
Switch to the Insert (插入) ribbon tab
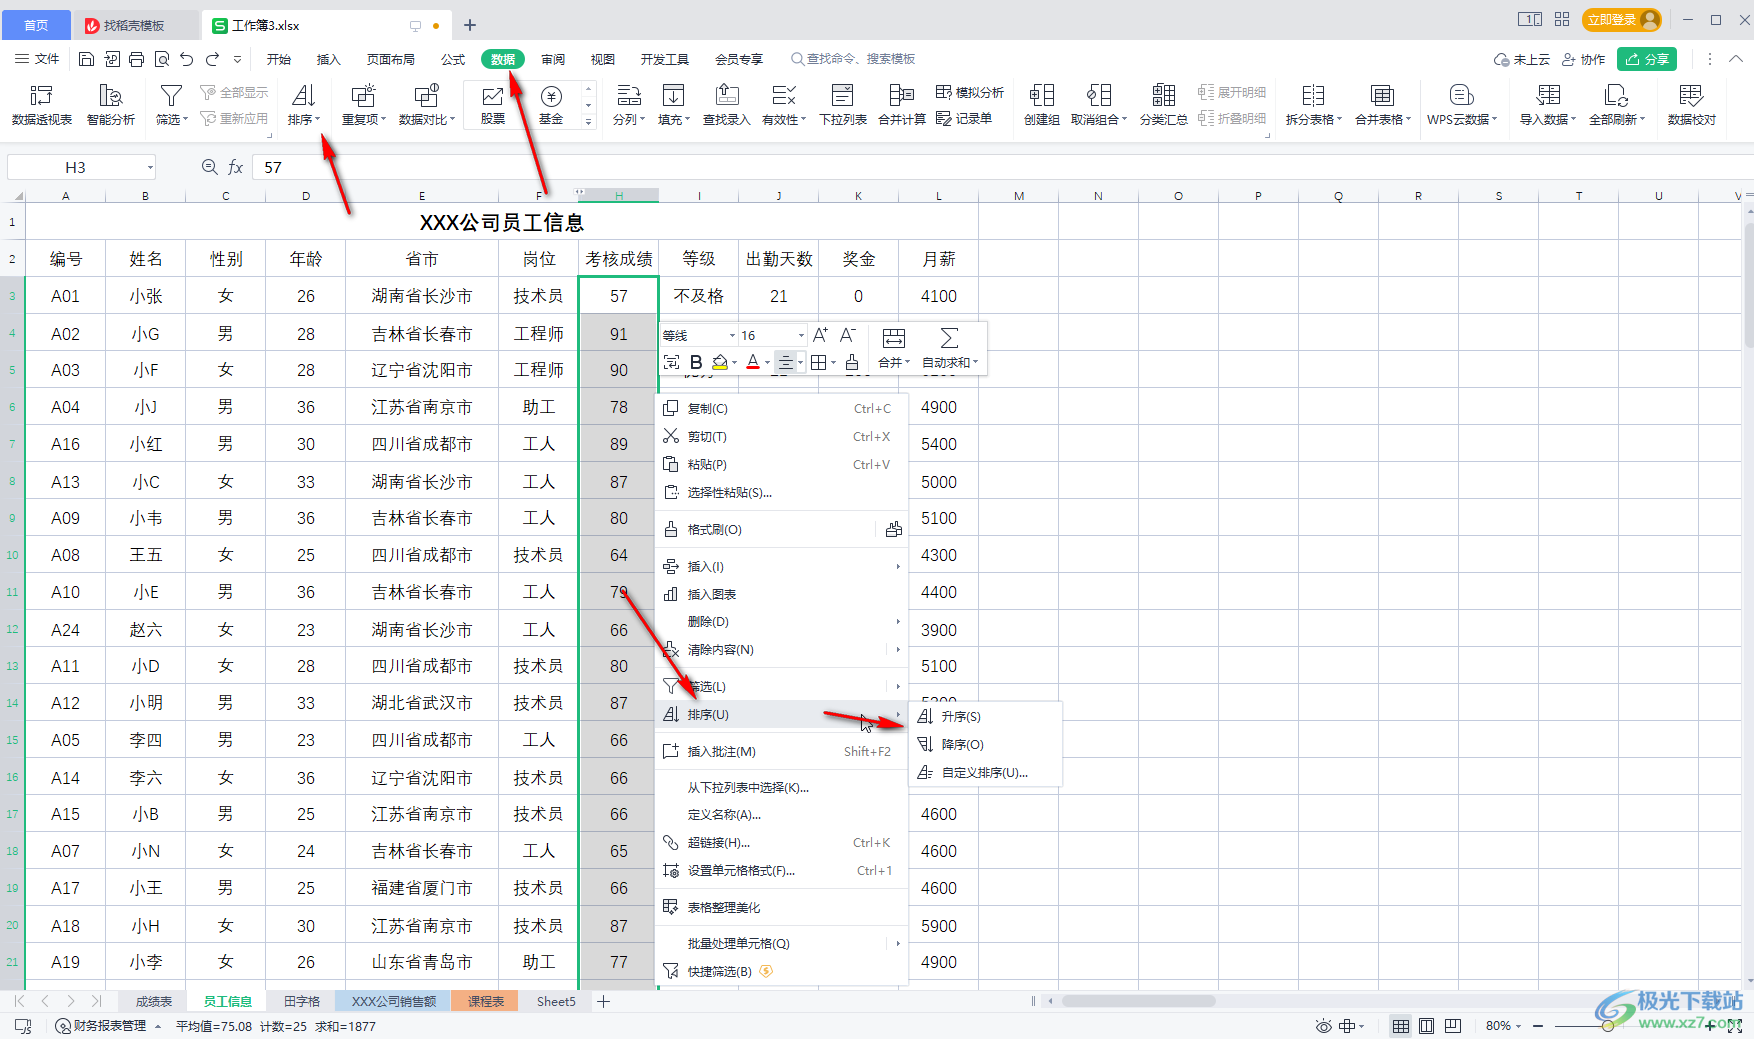click(329, 59)
